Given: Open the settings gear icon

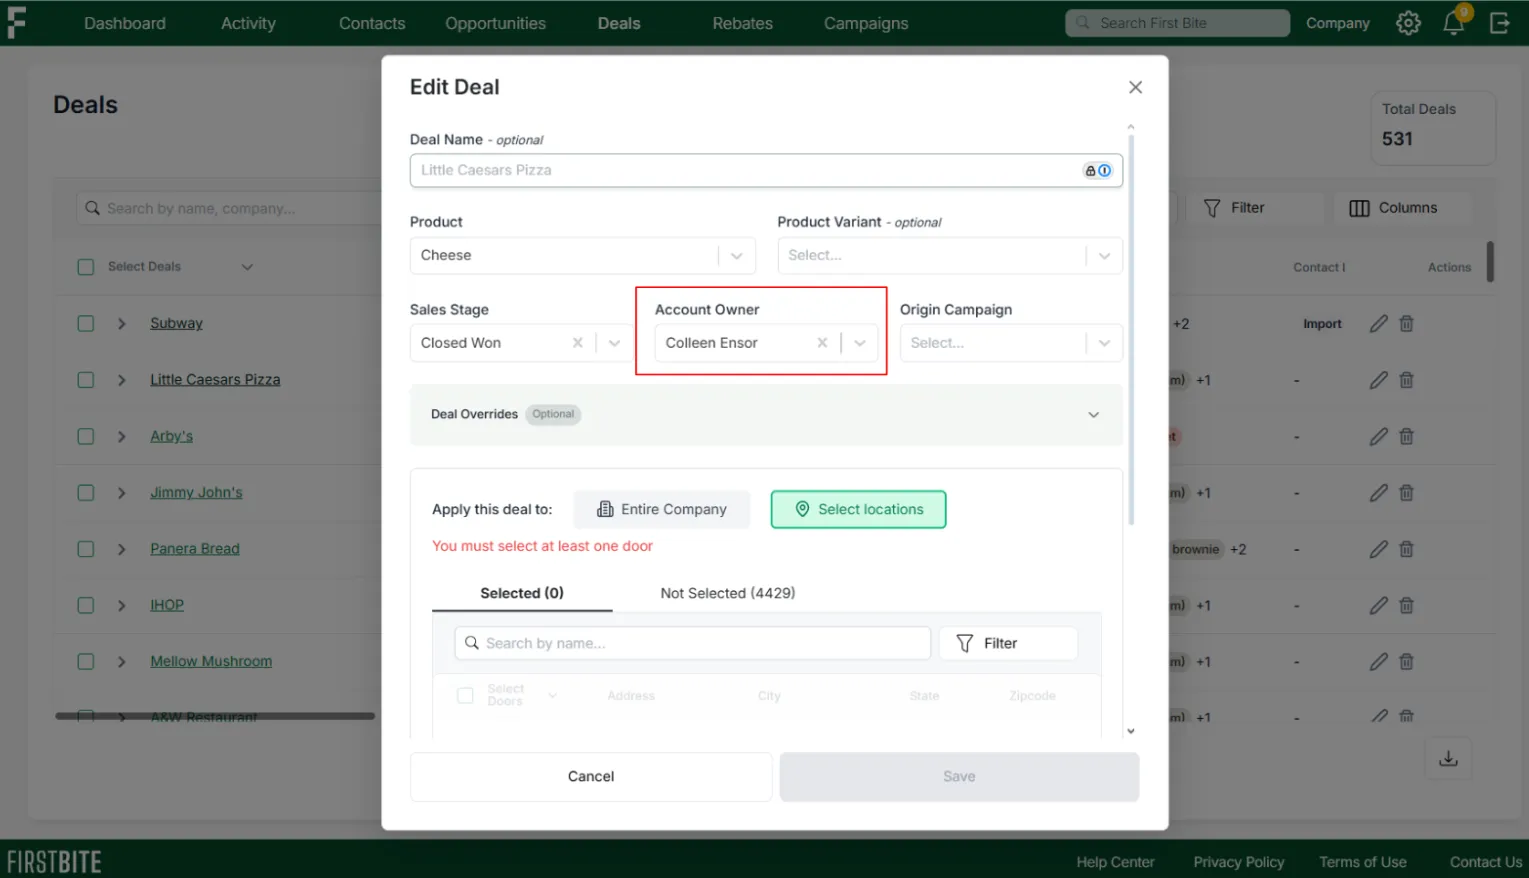Looking at the screenshot, I should point(1408,23).
